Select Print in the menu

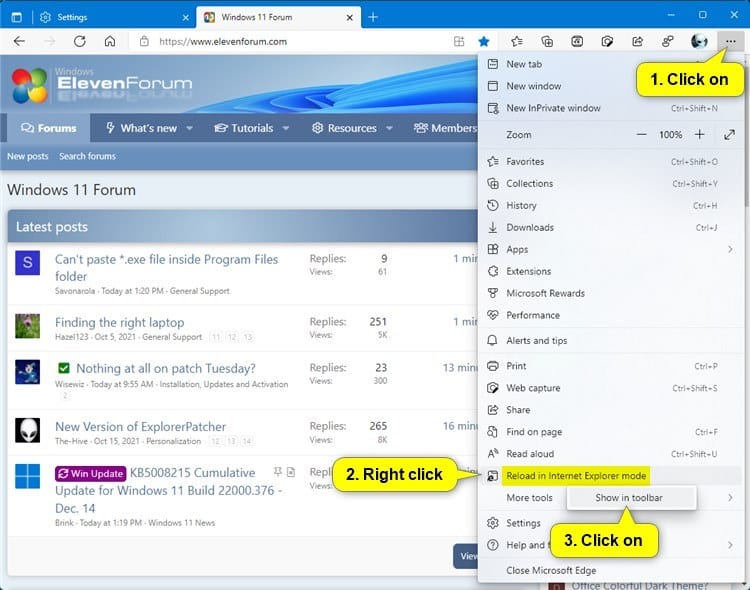[x=610, y=366]
